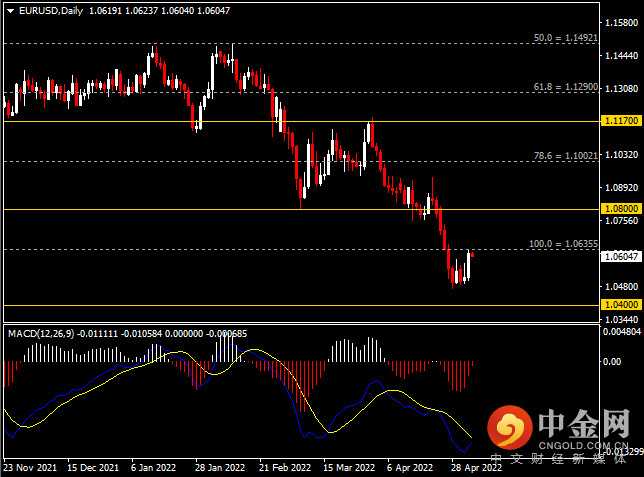Click the EURUSD,Daily chart title
This screenshot has width=644, height=477.
click(x=51, y=11)
